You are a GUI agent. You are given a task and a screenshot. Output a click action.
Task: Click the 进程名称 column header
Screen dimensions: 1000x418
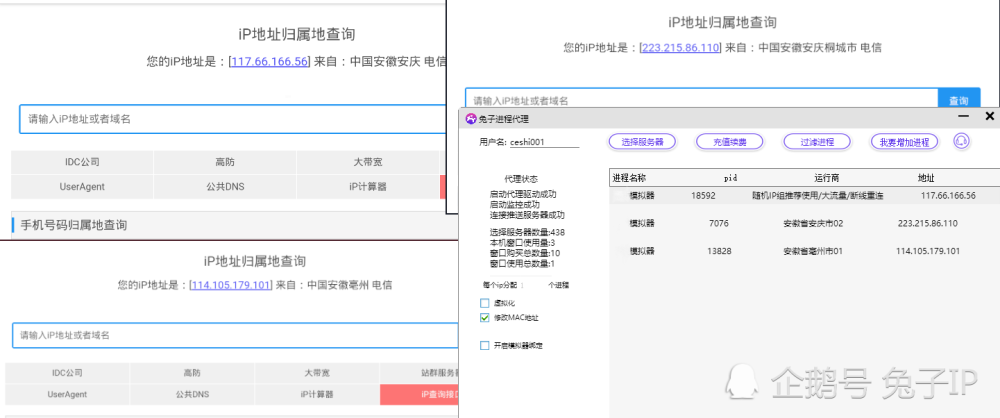click(629, 178)
